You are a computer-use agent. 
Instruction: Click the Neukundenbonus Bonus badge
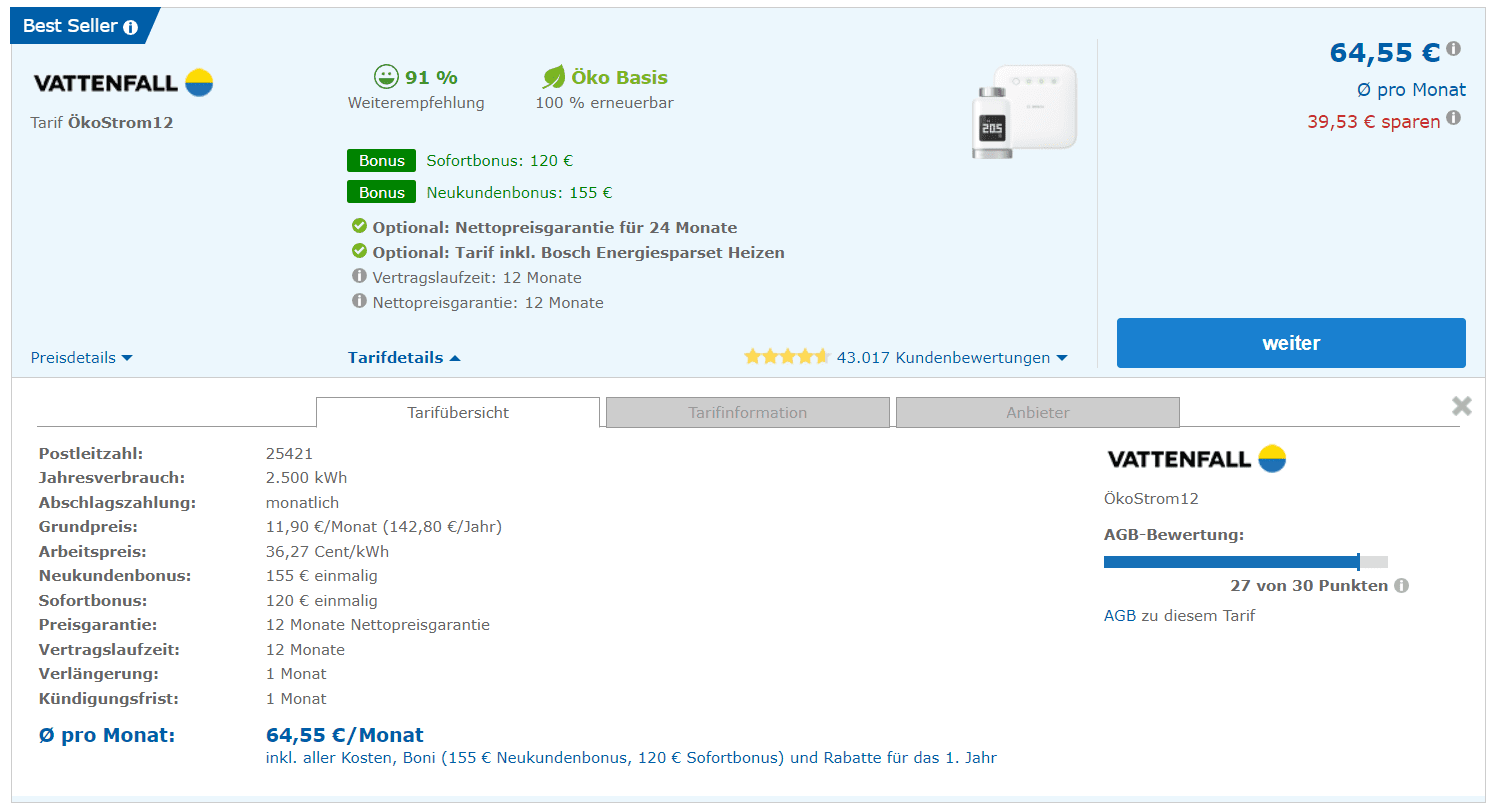(x=381, y=192)
